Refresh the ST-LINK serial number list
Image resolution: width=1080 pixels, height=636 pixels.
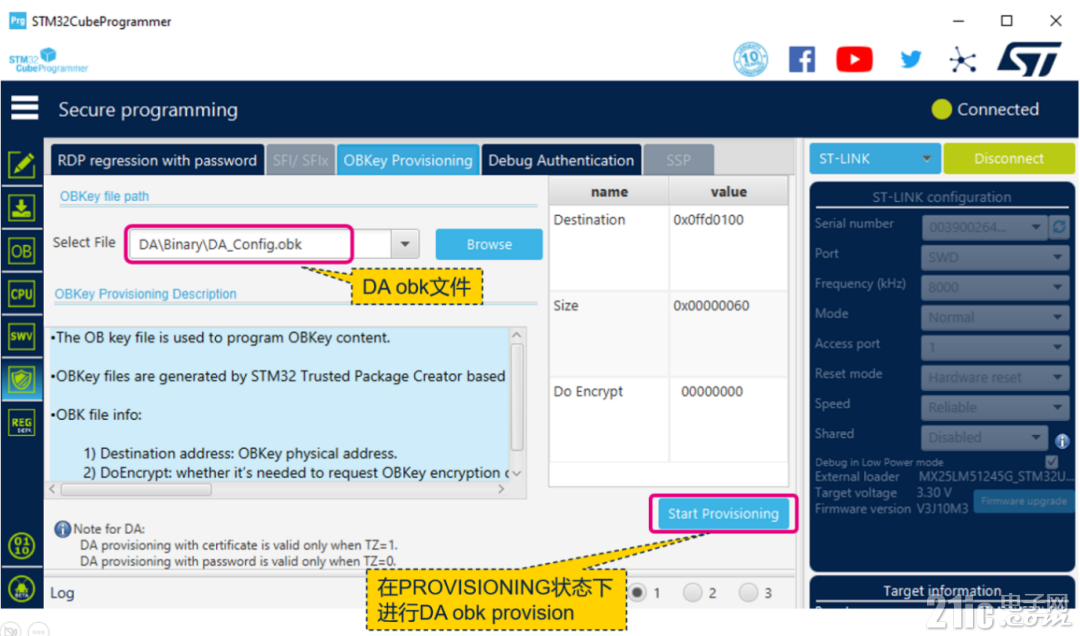point(1059,227)
